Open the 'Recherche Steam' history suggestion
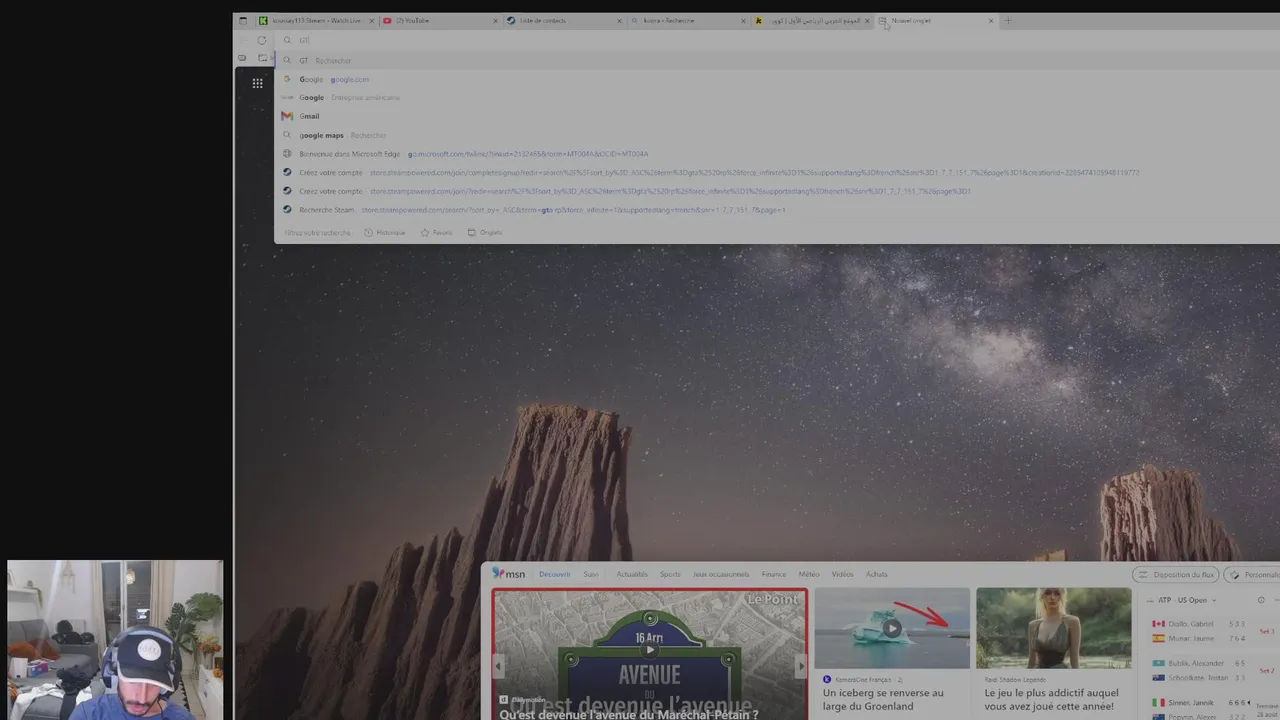The height and width of the screenshot is (720, 1280). tap(776, 210)
